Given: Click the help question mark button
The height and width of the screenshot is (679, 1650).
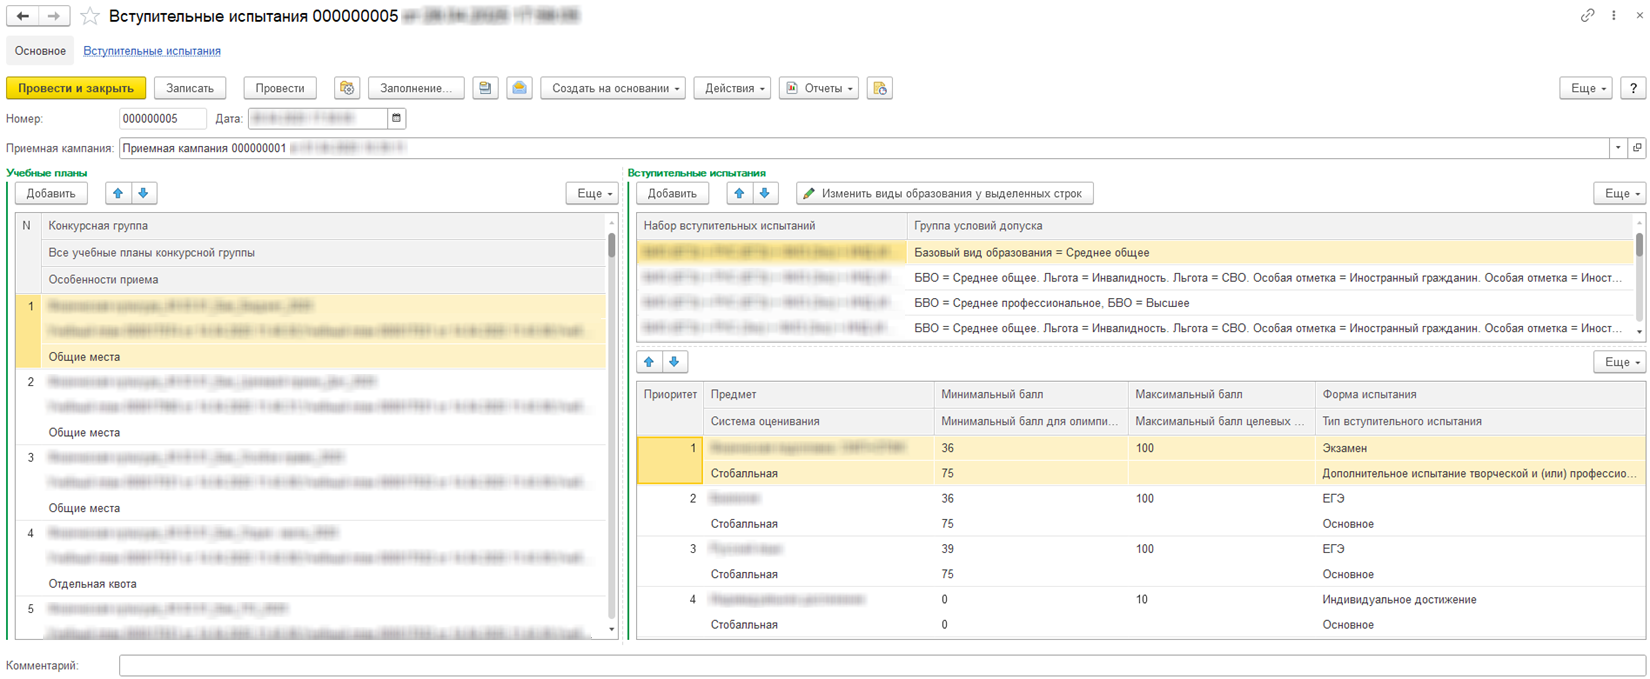Looking at the screenshot, I should [1633, 88].
